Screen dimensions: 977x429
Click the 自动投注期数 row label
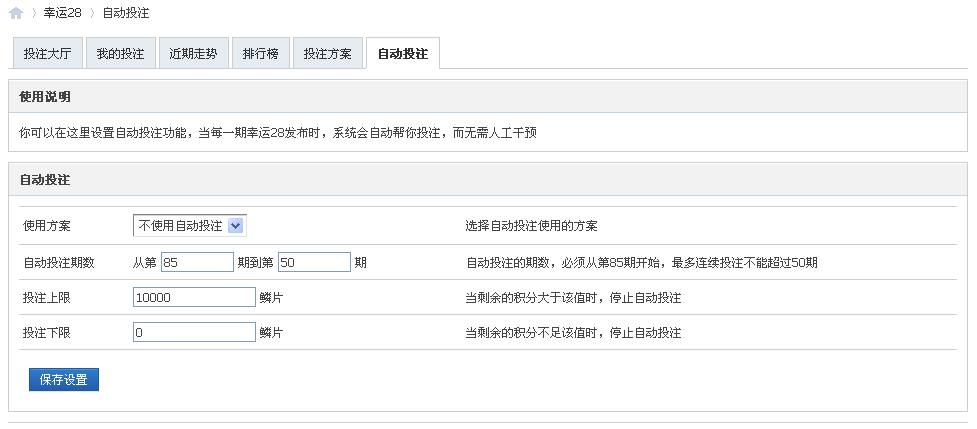(59, 262)
